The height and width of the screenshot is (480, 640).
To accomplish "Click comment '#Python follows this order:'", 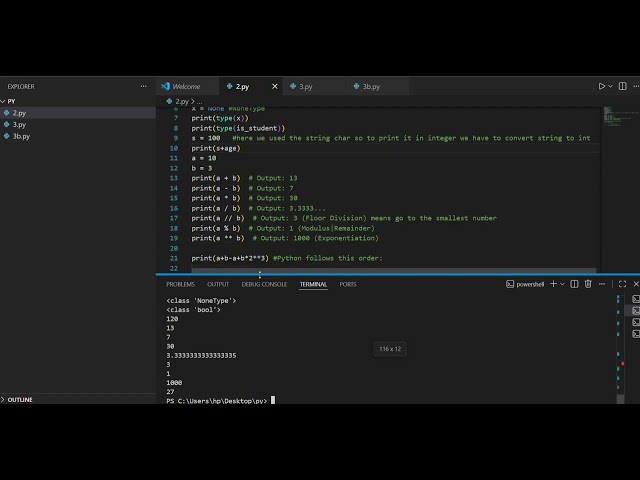I will coord(328,258).
